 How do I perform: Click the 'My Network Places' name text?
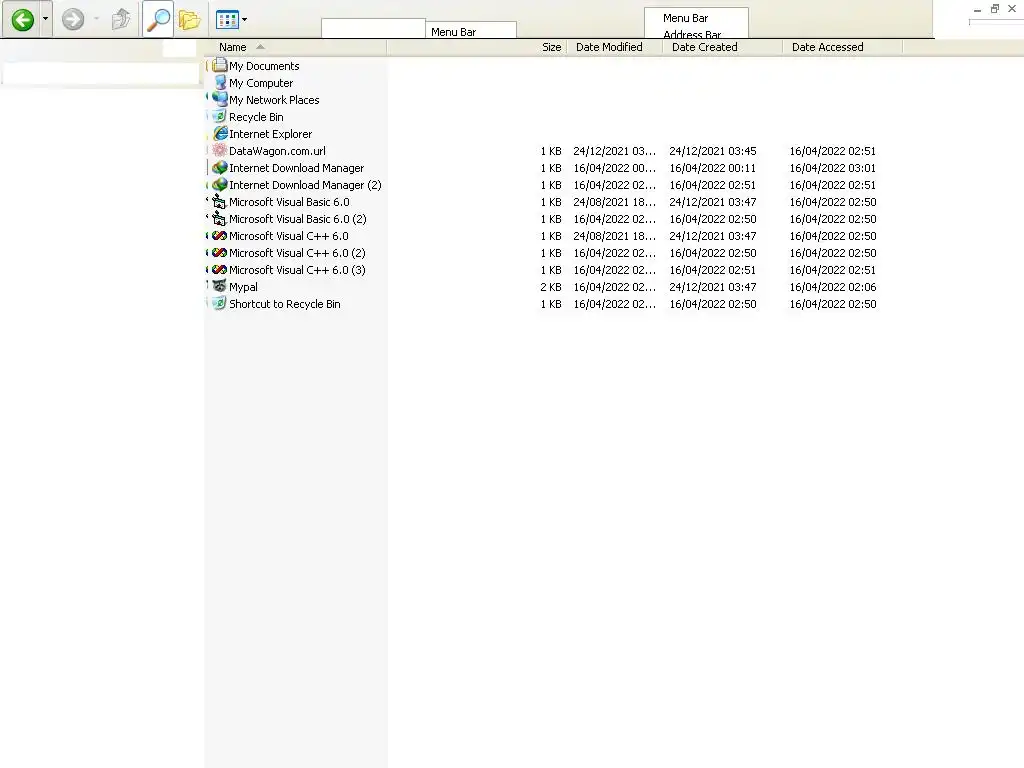click(x=274, y=100)
